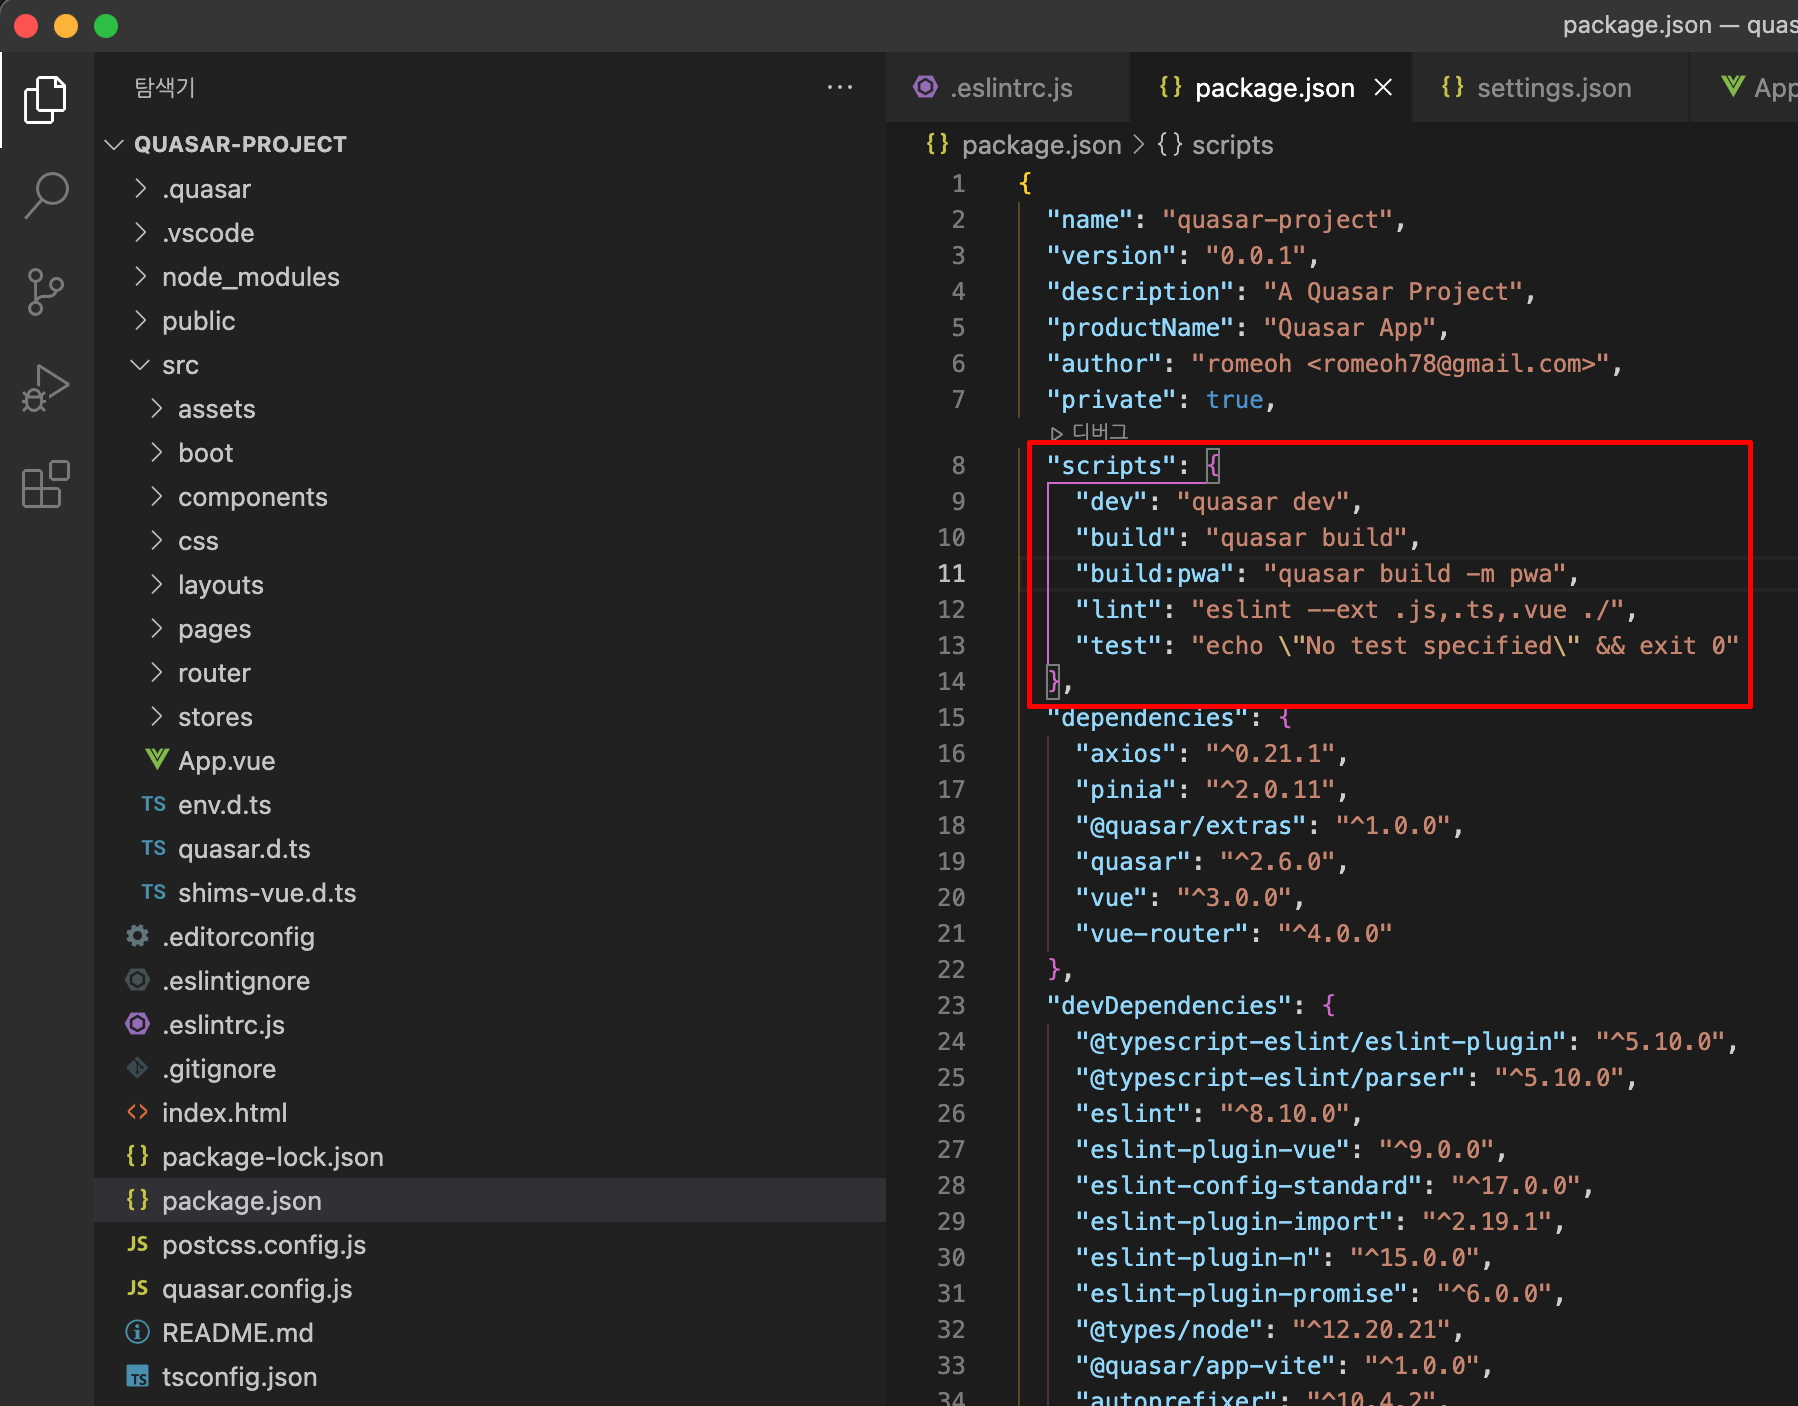Click the purple ESLint icon of .eslintrc.js file
The image size is (1798, 1406).
137,1024
